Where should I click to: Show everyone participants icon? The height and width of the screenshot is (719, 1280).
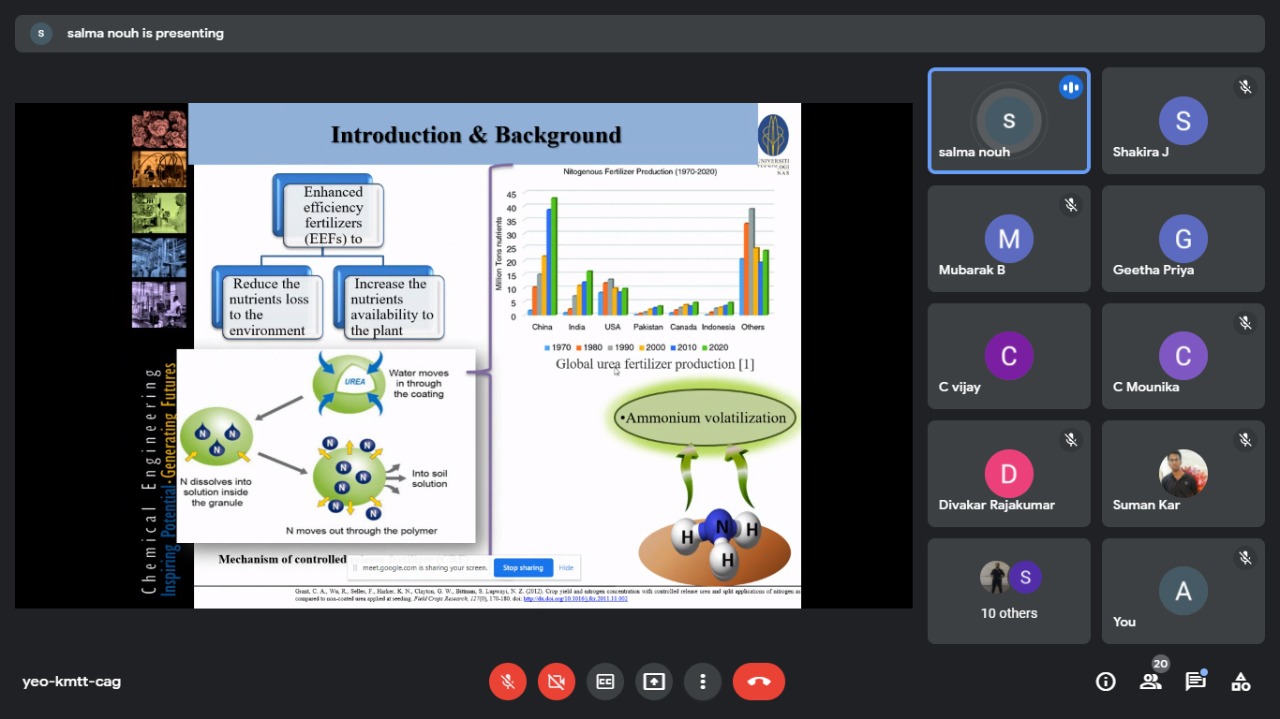(1150, 682)
